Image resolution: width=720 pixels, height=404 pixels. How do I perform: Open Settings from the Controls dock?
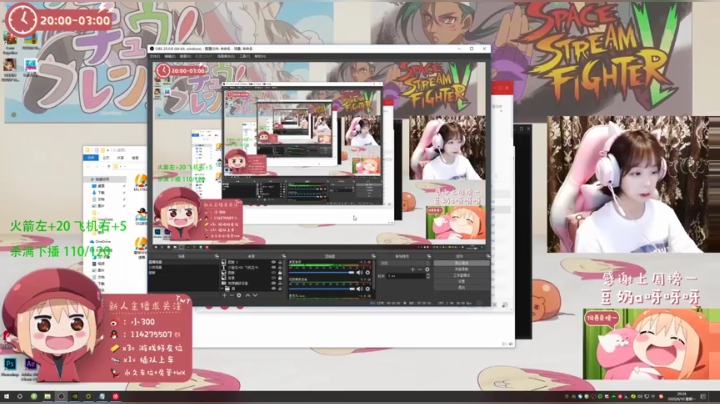pos(461,281)
